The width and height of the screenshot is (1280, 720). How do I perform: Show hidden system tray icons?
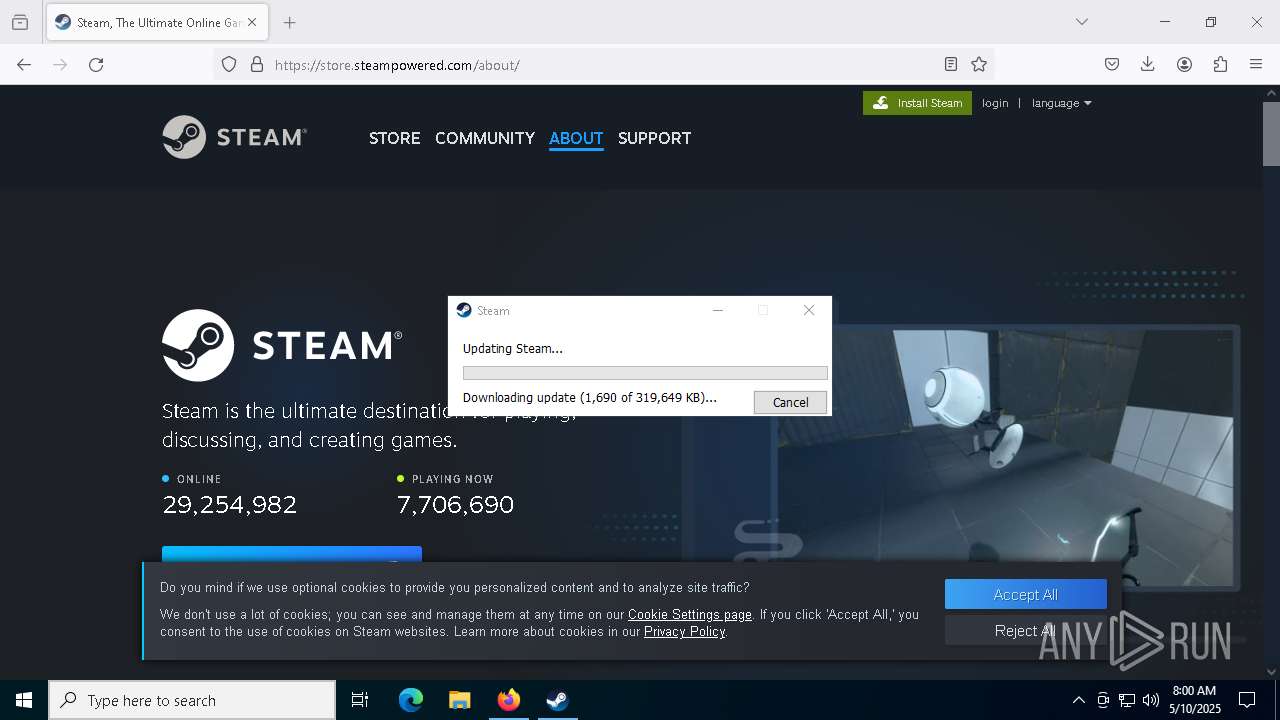1078,700
